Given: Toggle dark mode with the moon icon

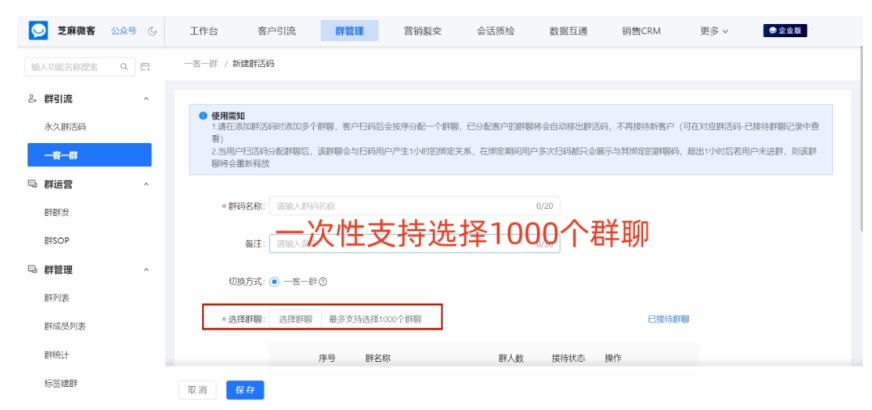Looking at the screenshot, I should (x=152, y=31).
